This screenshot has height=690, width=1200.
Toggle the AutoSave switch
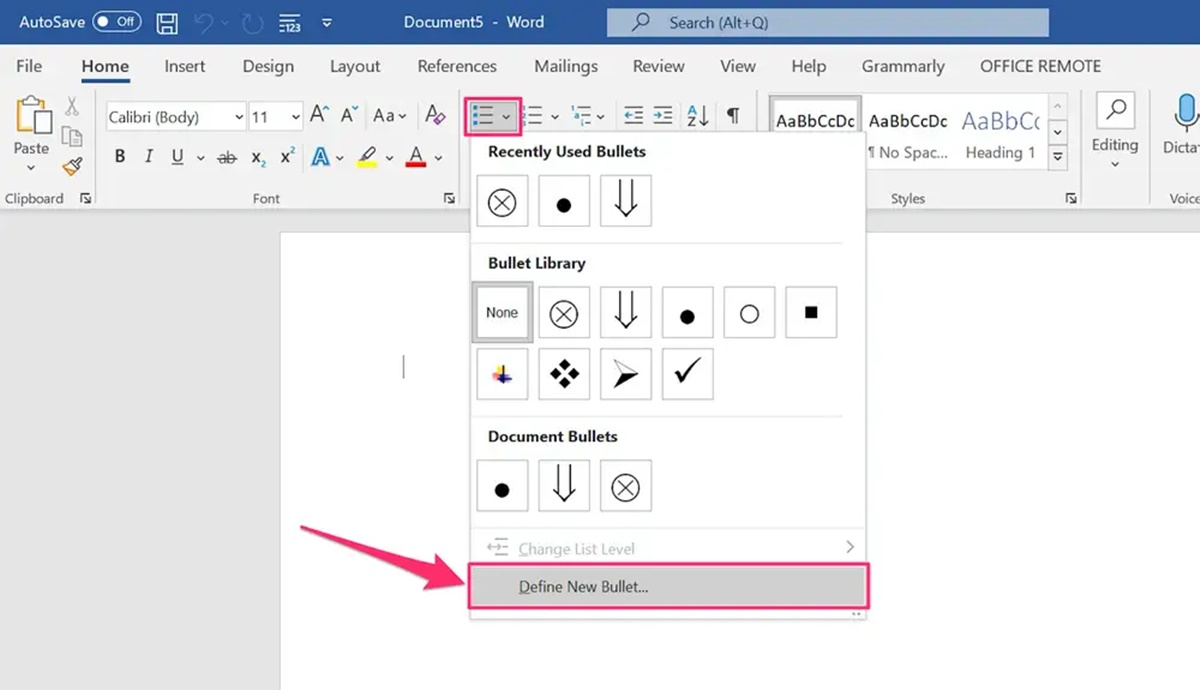click(117, 22)
